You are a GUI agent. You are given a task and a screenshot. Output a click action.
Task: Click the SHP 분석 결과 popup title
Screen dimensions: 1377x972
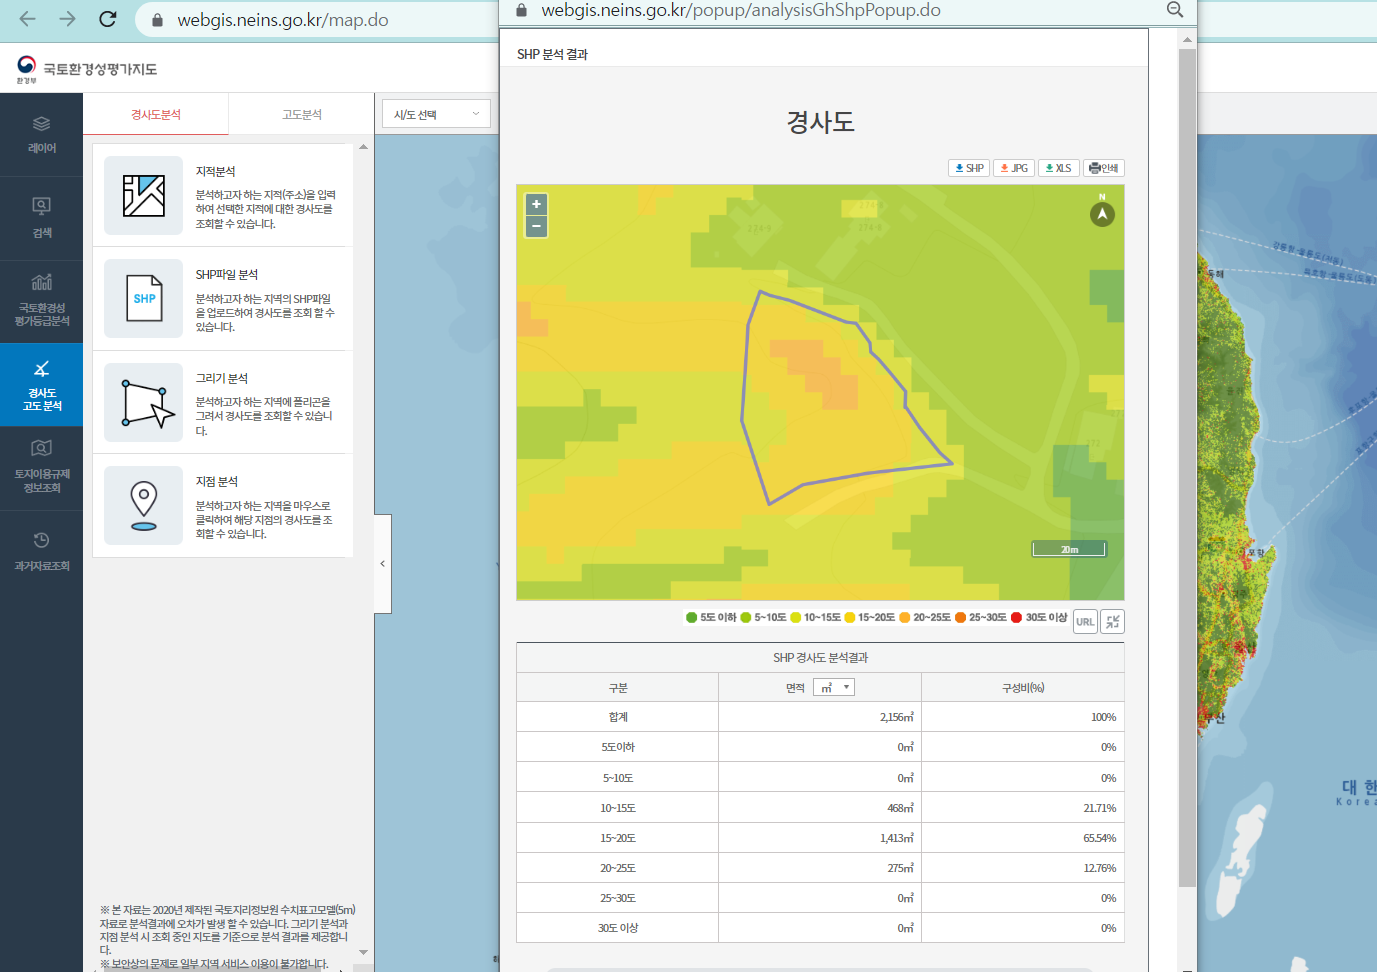(552, 54)
